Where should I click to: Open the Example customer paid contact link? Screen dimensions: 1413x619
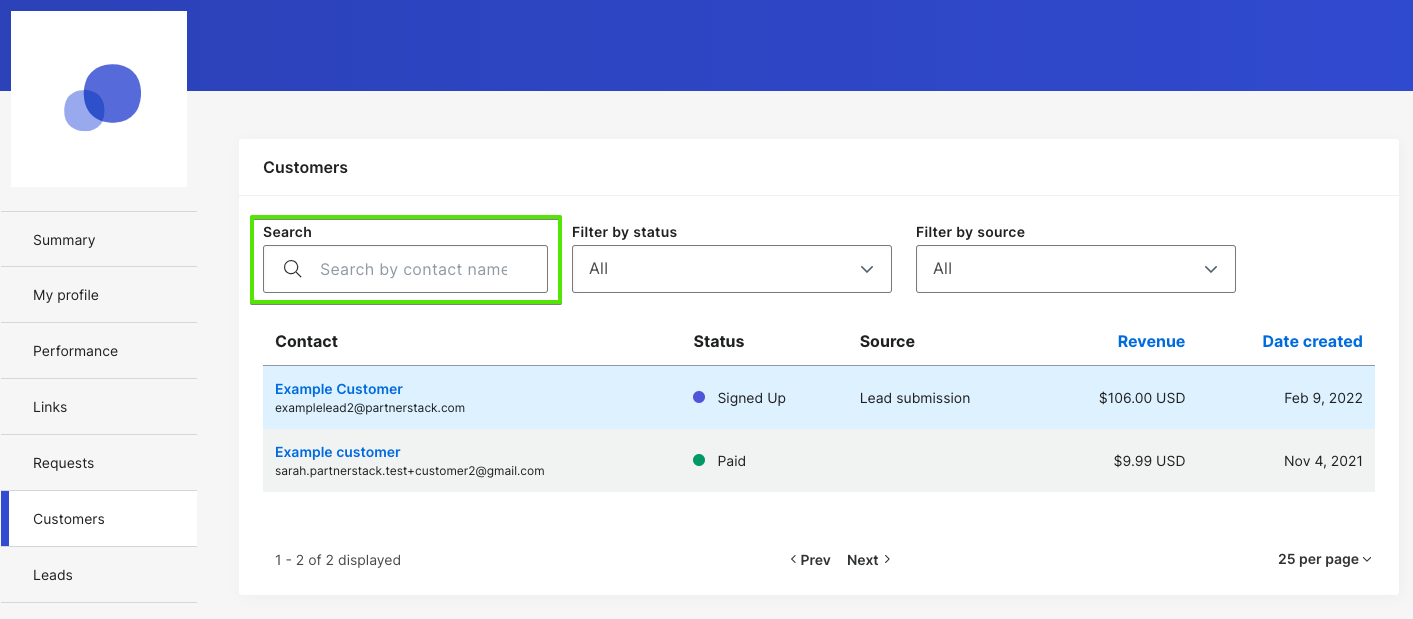338,452
